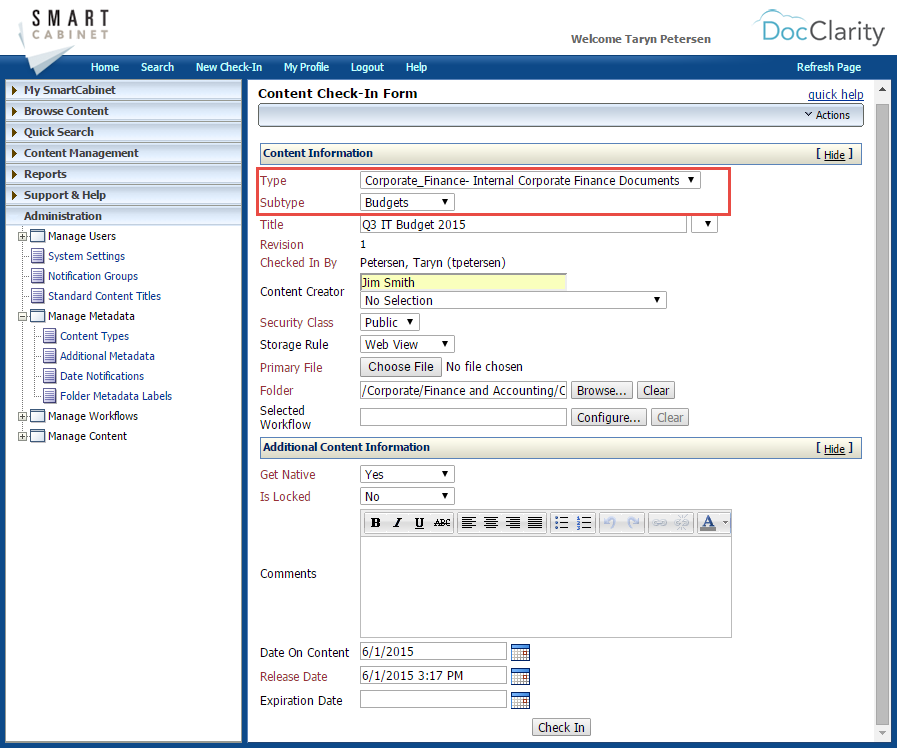897x748 pixels.
Task: Expand the Manage Workflows tree node
Action: point(22,416)
